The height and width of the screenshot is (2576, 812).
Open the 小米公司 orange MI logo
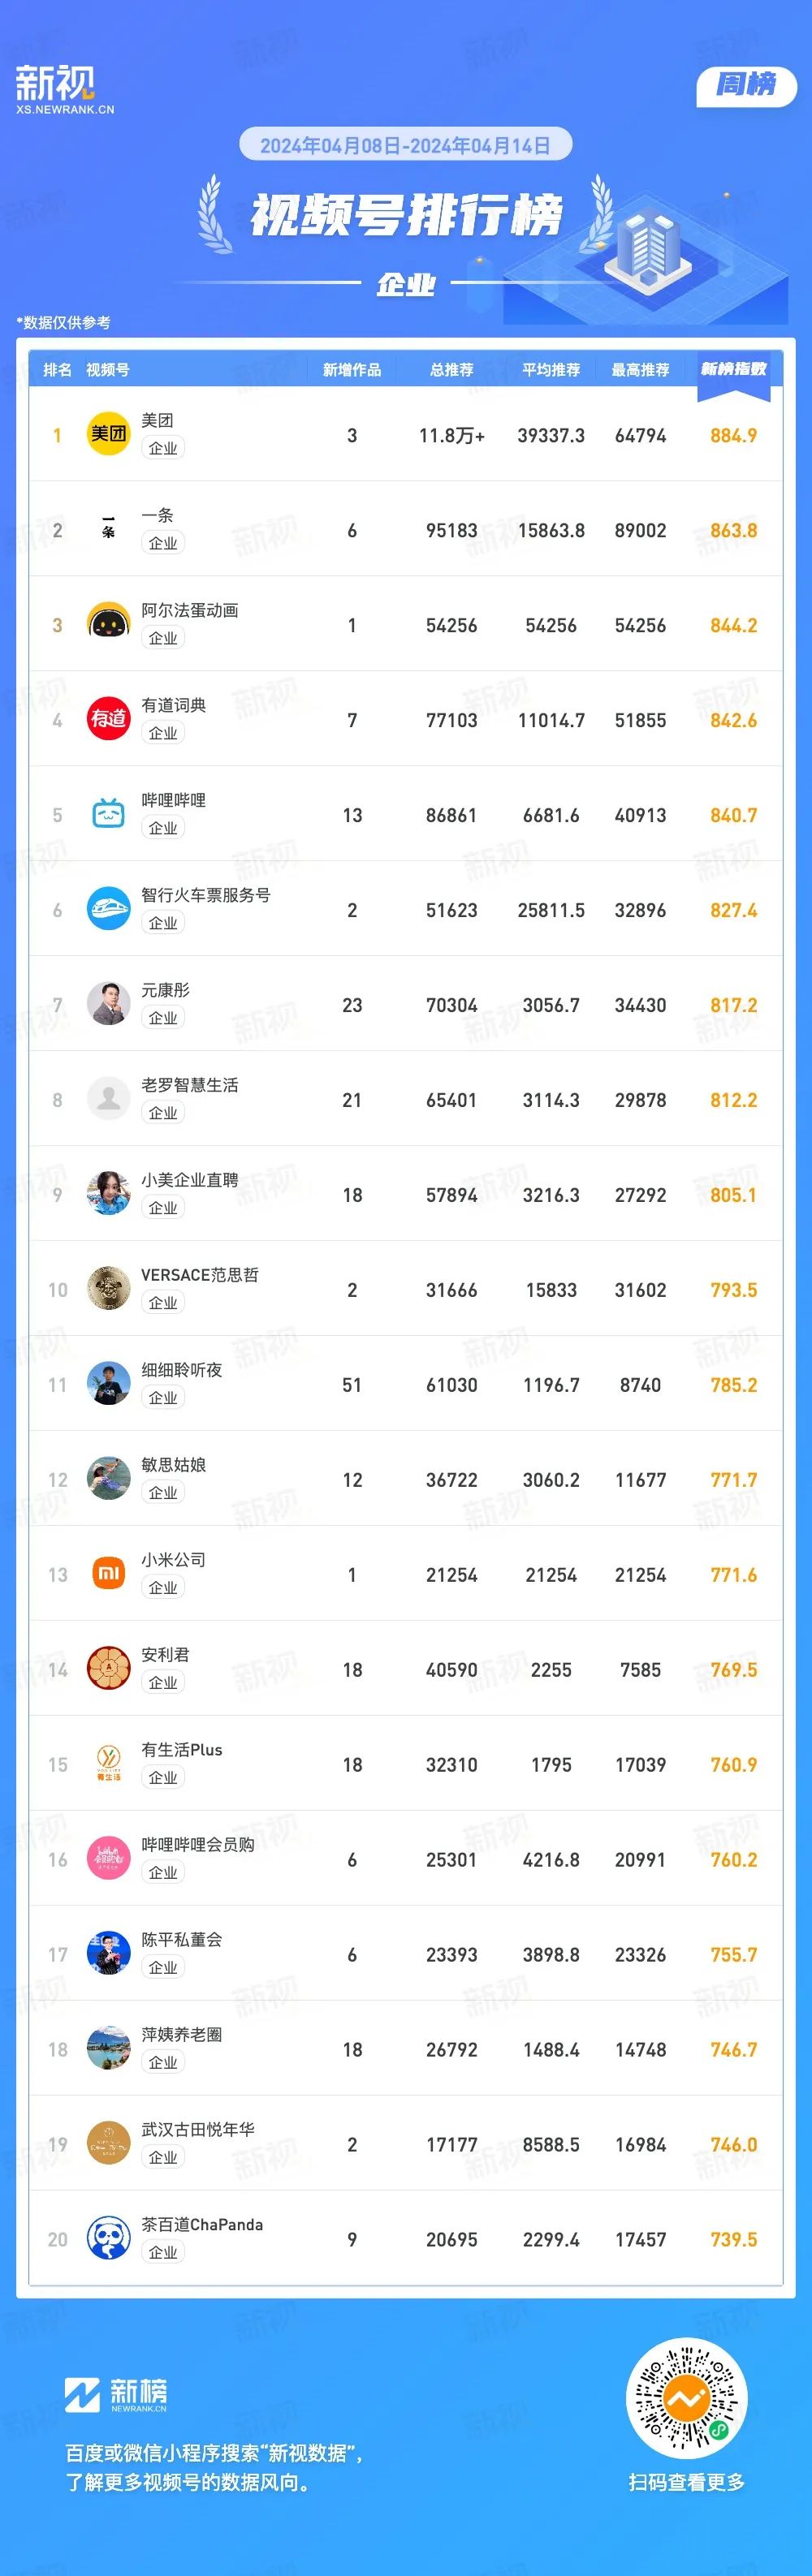[108, 1574]
